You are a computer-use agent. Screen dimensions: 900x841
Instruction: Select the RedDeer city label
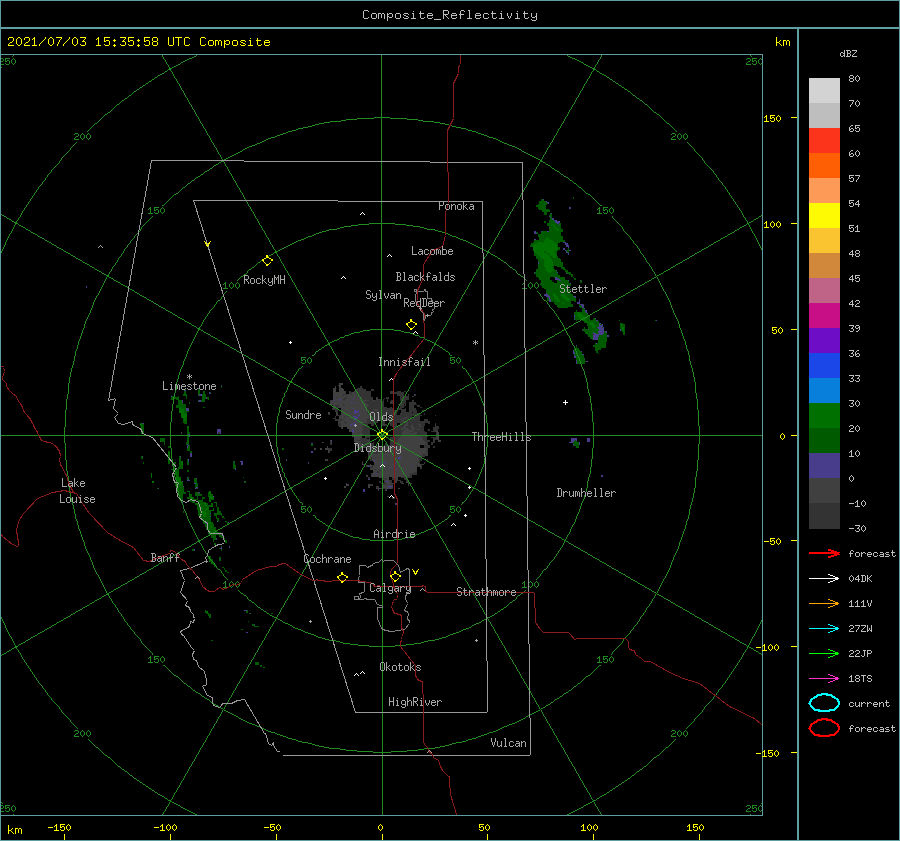coord(424,303)
